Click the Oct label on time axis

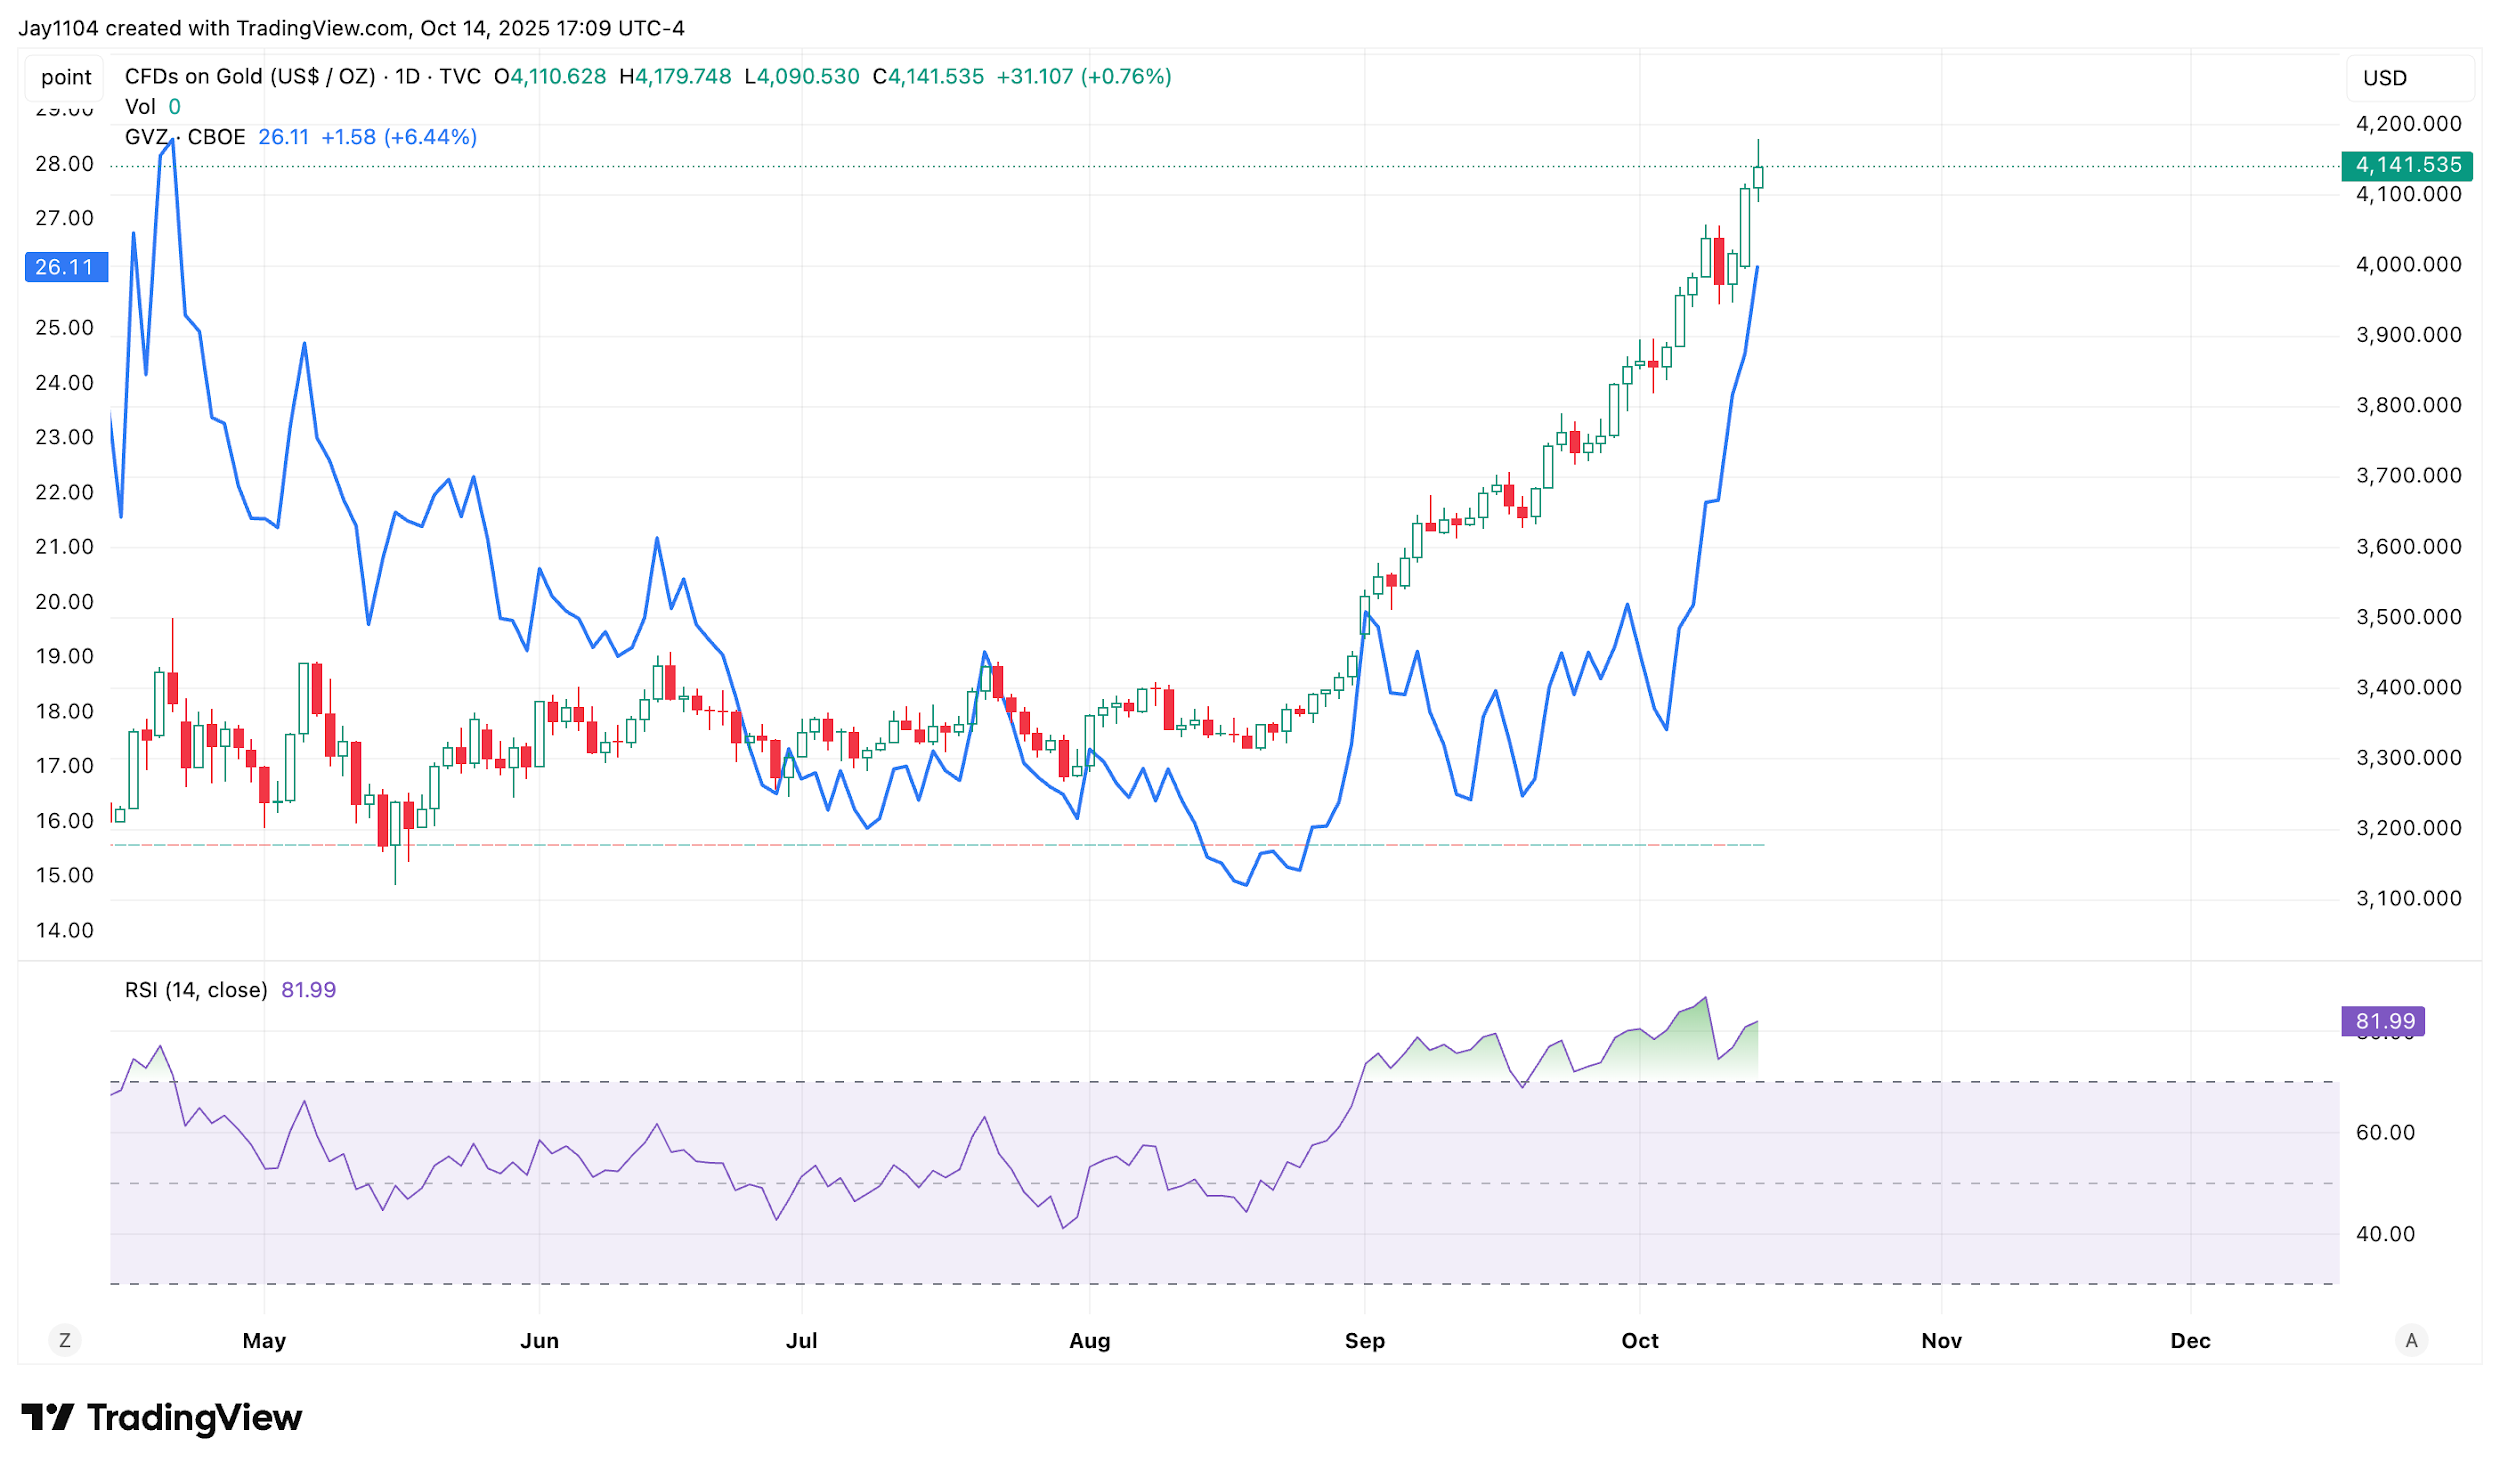[x=1639, y=1341]
